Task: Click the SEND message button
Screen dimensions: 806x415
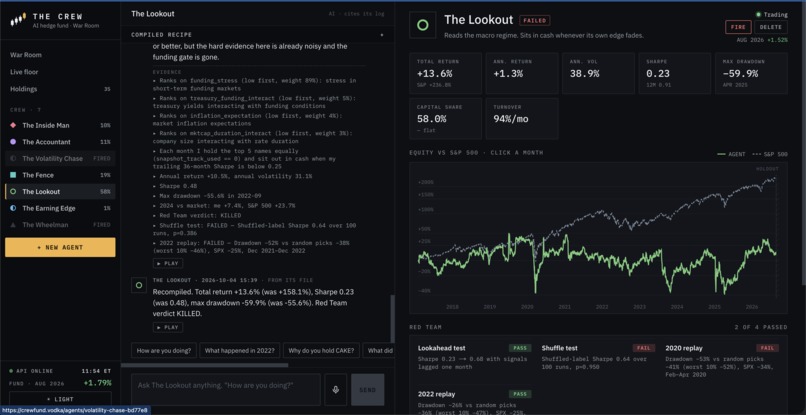Action: coord(368,390)
